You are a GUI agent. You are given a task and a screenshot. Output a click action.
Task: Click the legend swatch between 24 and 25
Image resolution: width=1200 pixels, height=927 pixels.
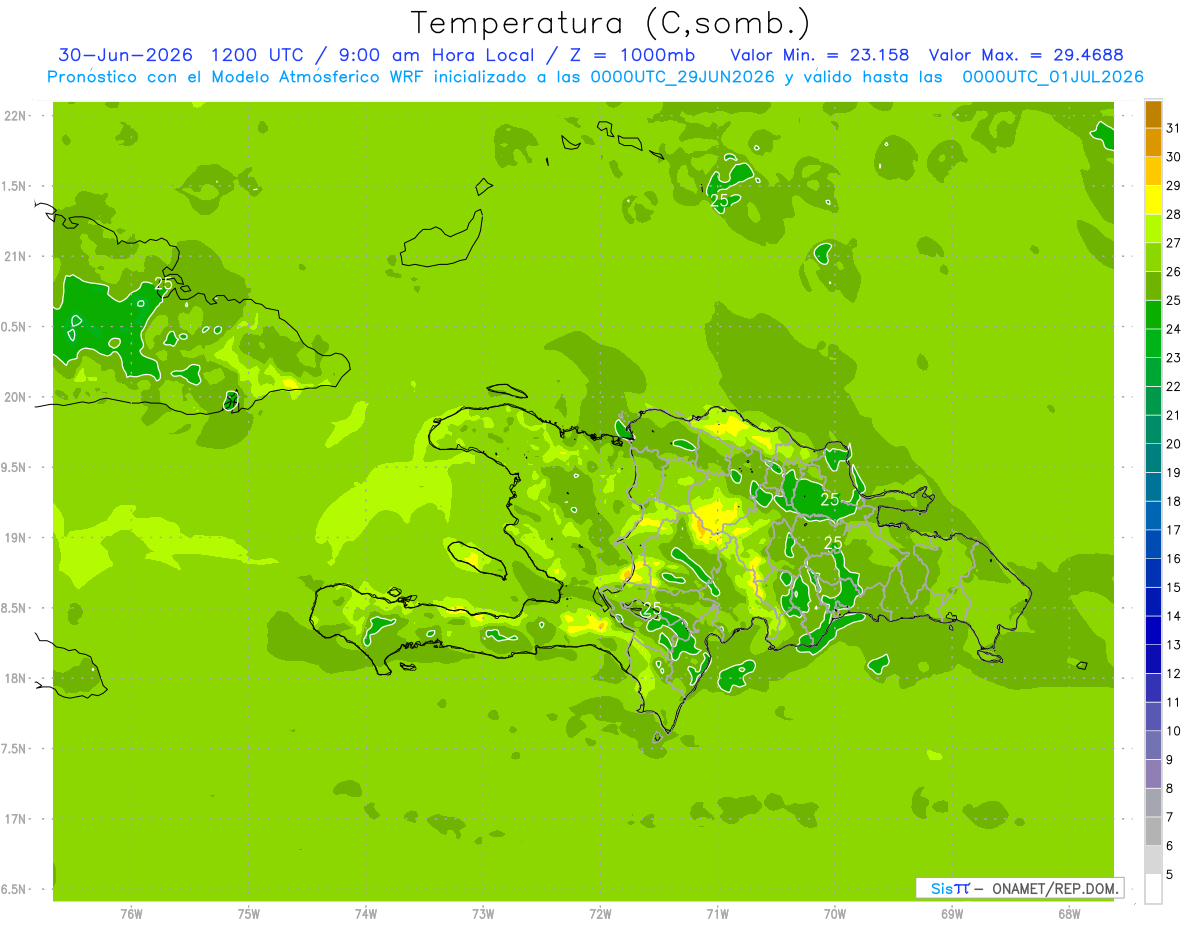[x=1153, y=315]
